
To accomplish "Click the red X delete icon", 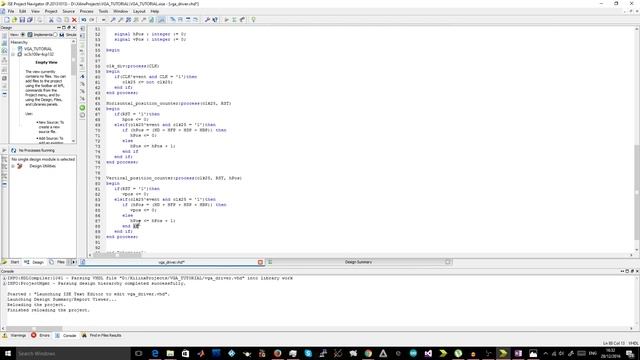I will point(74,20).
